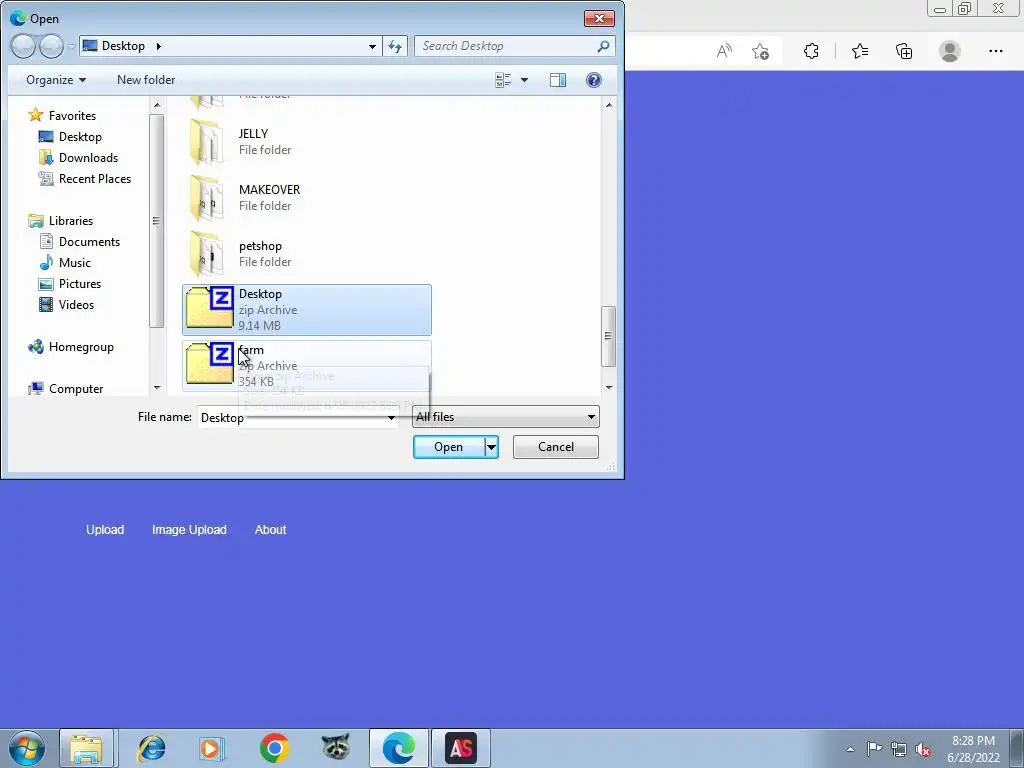Select Desktop under Favorites

coord(71,136)
